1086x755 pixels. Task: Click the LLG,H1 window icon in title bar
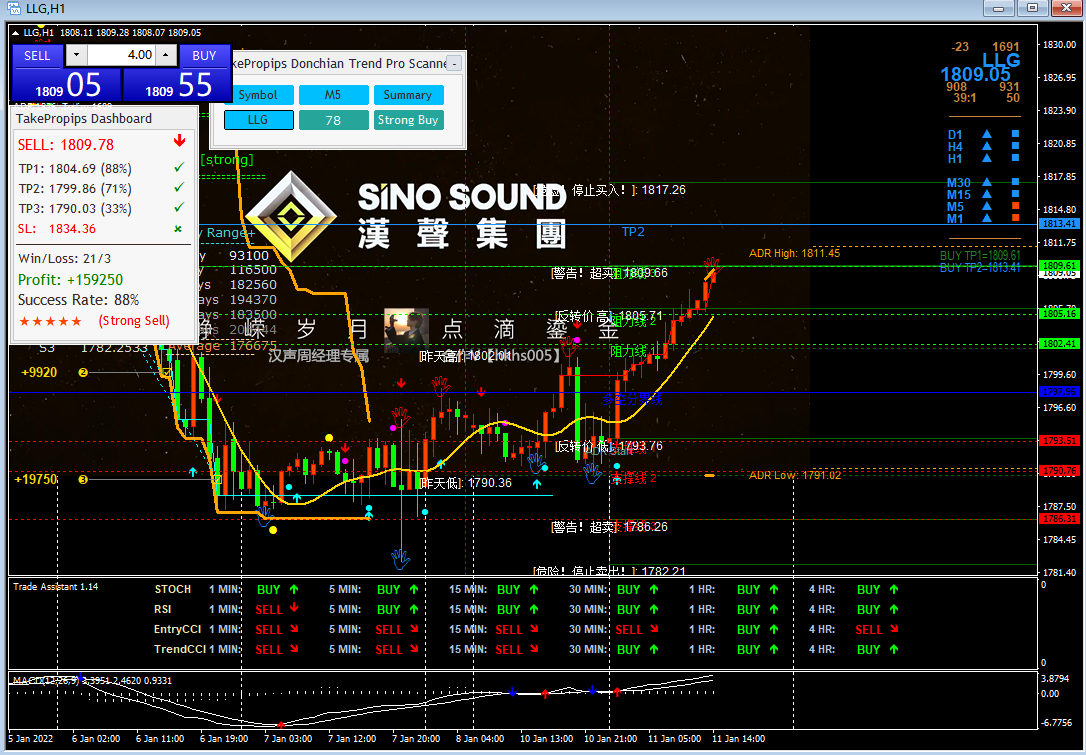pos(13,8)
